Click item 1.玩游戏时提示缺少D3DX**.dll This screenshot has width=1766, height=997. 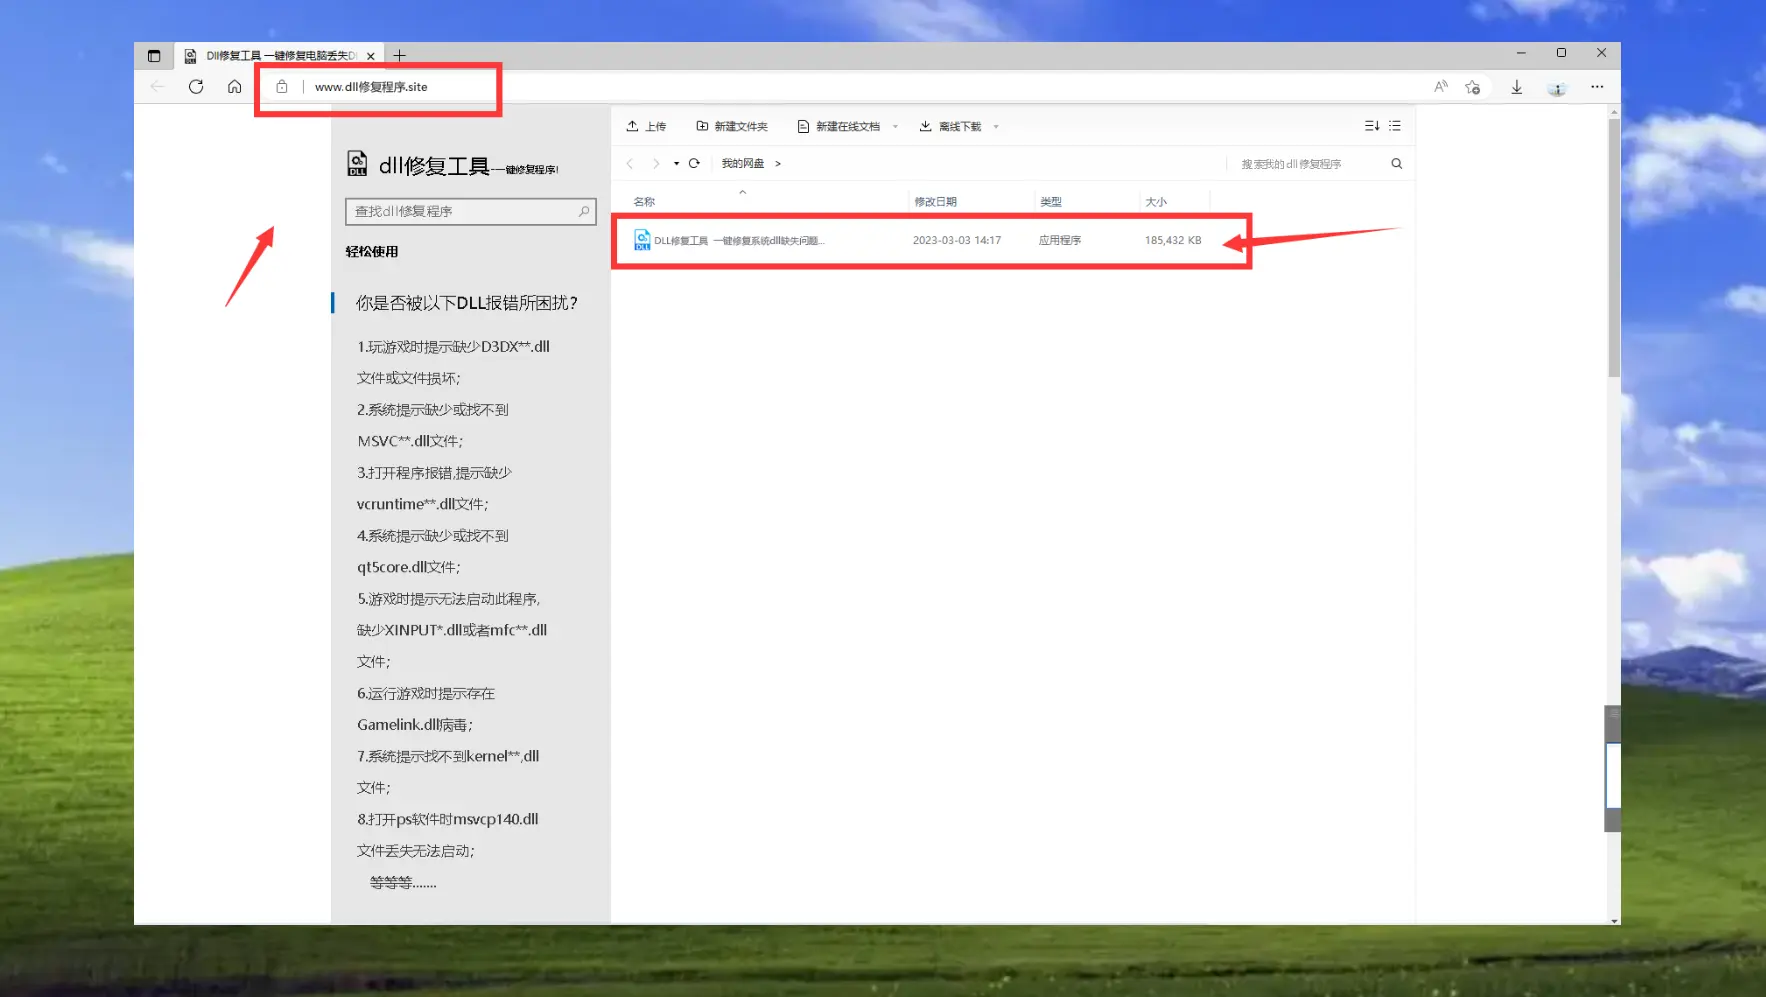454,347
